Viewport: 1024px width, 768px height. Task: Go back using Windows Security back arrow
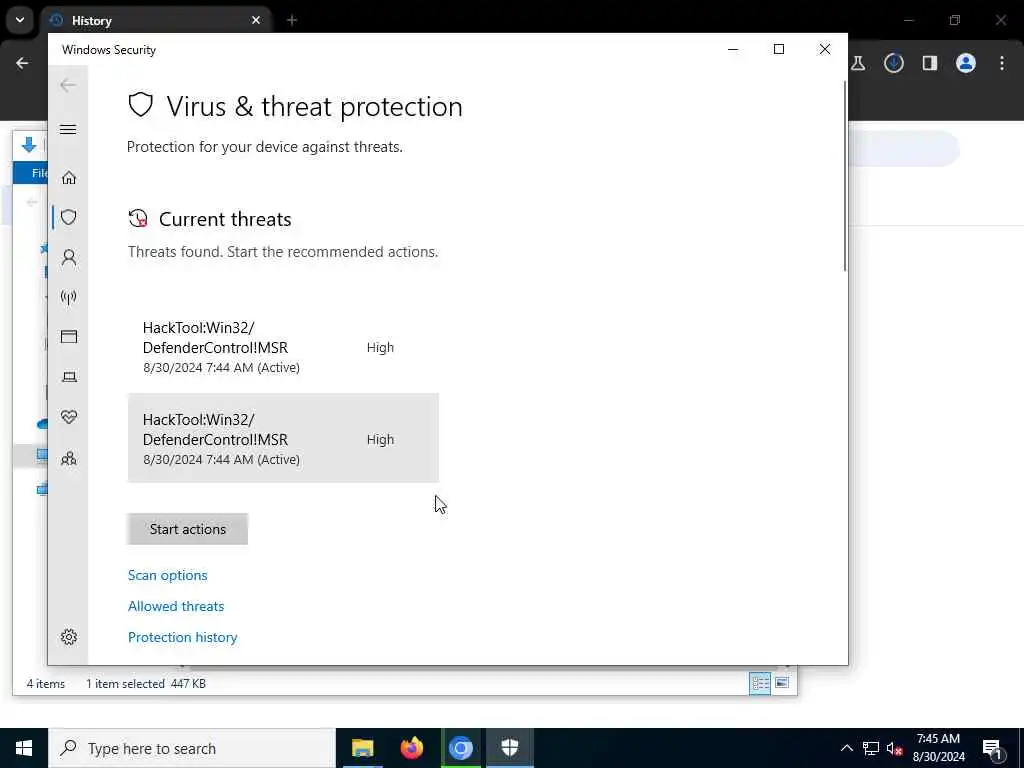(68, 85)
